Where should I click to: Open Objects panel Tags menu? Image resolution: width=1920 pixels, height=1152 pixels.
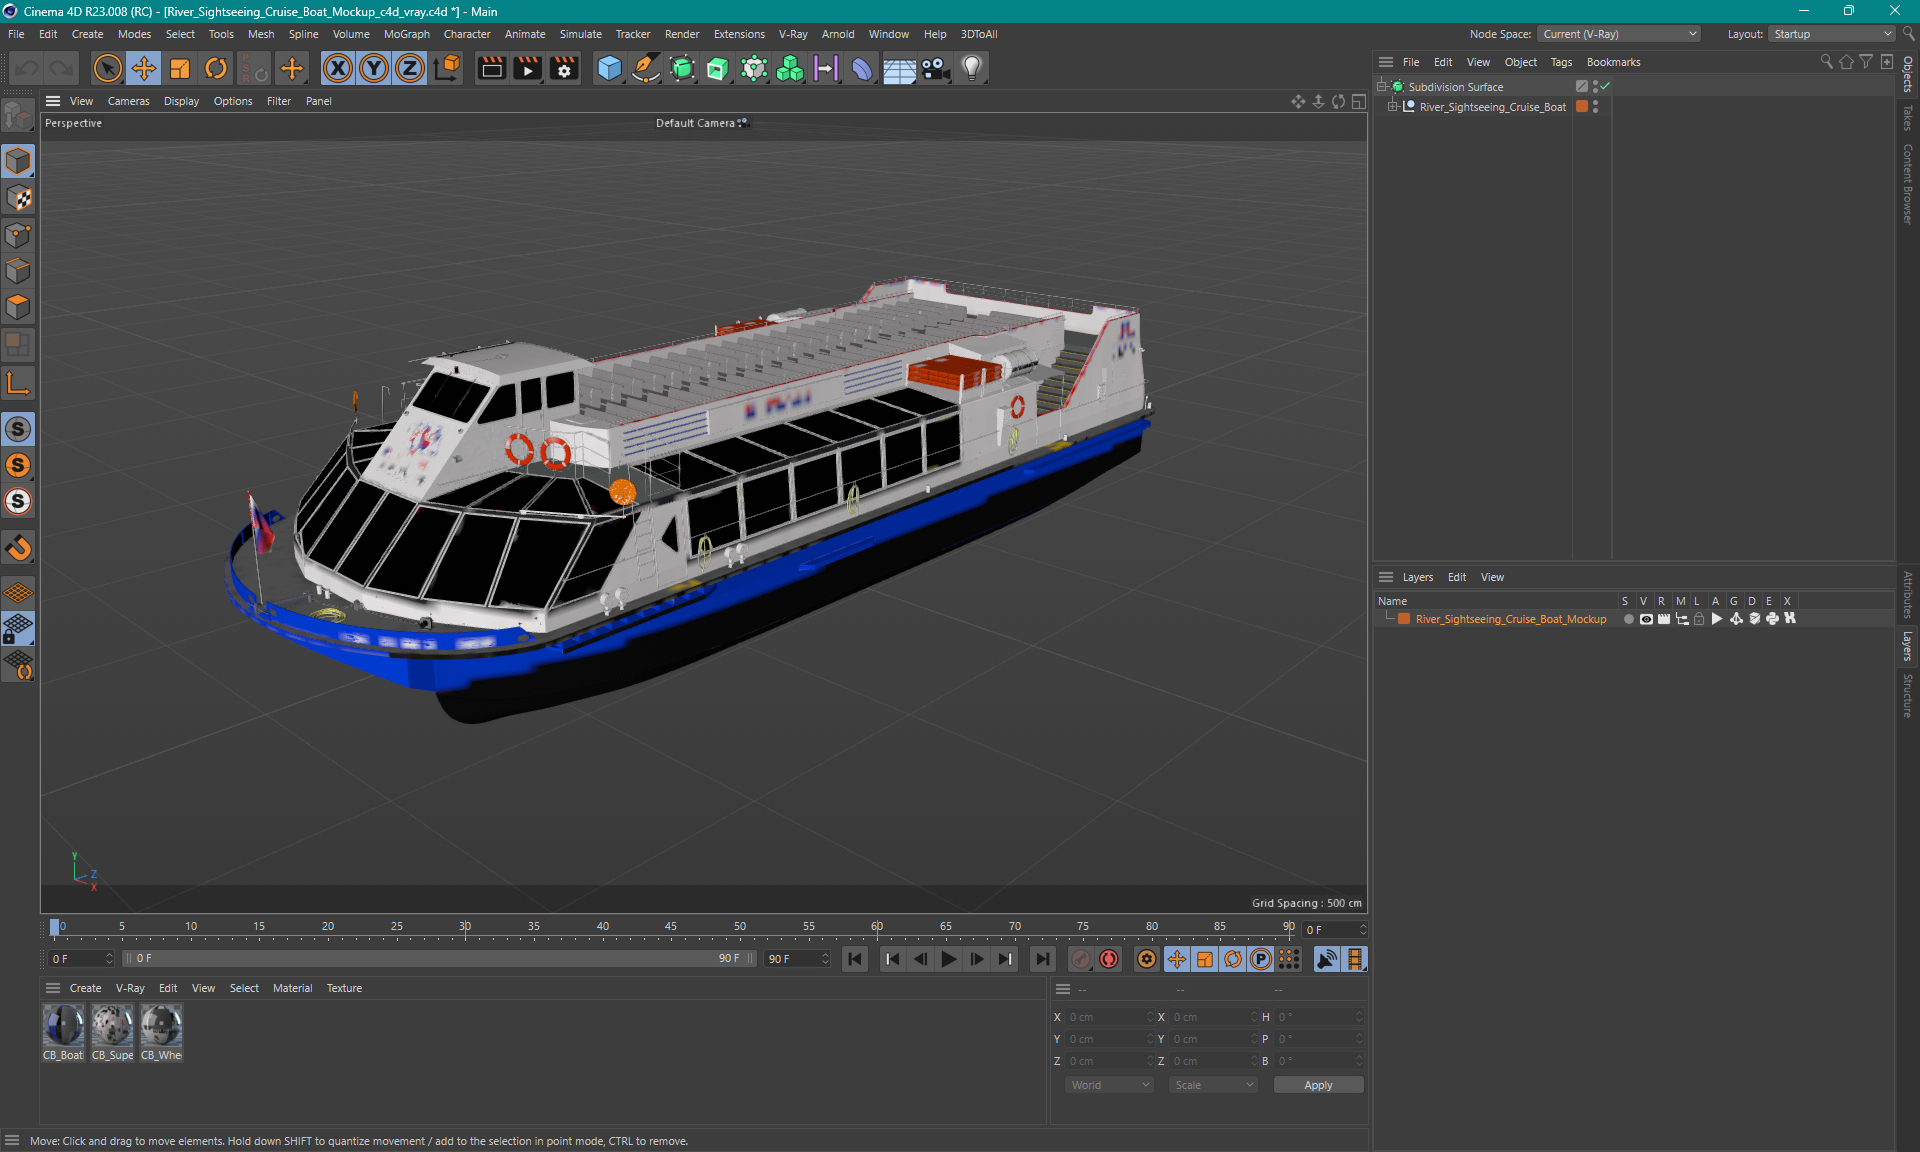tap(1561, 62)
